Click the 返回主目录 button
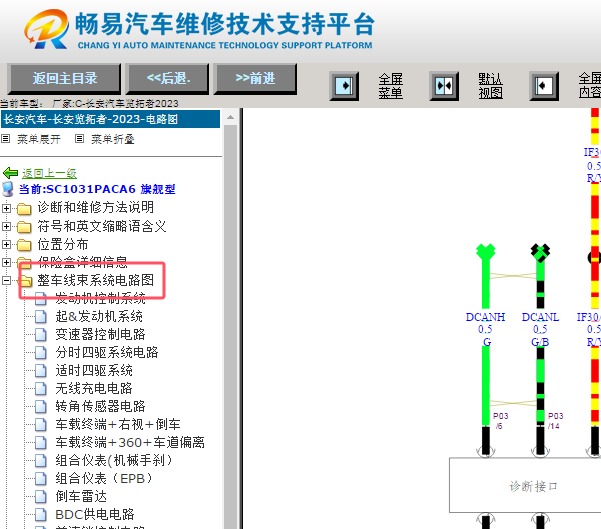This screenshot has height=529, width=601. [64, 79]
